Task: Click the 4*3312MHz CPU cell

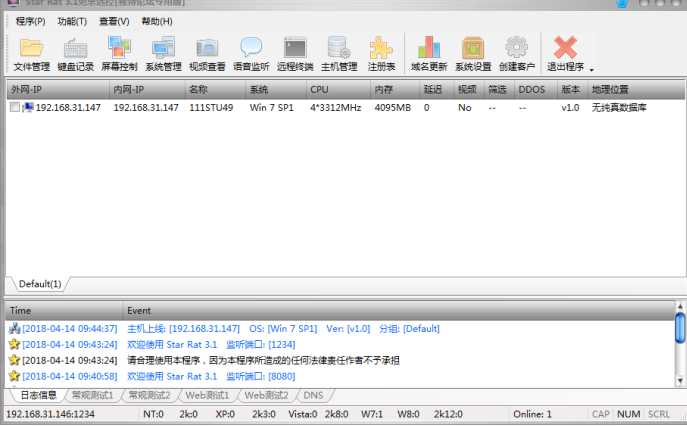Action: pos(336,107)
